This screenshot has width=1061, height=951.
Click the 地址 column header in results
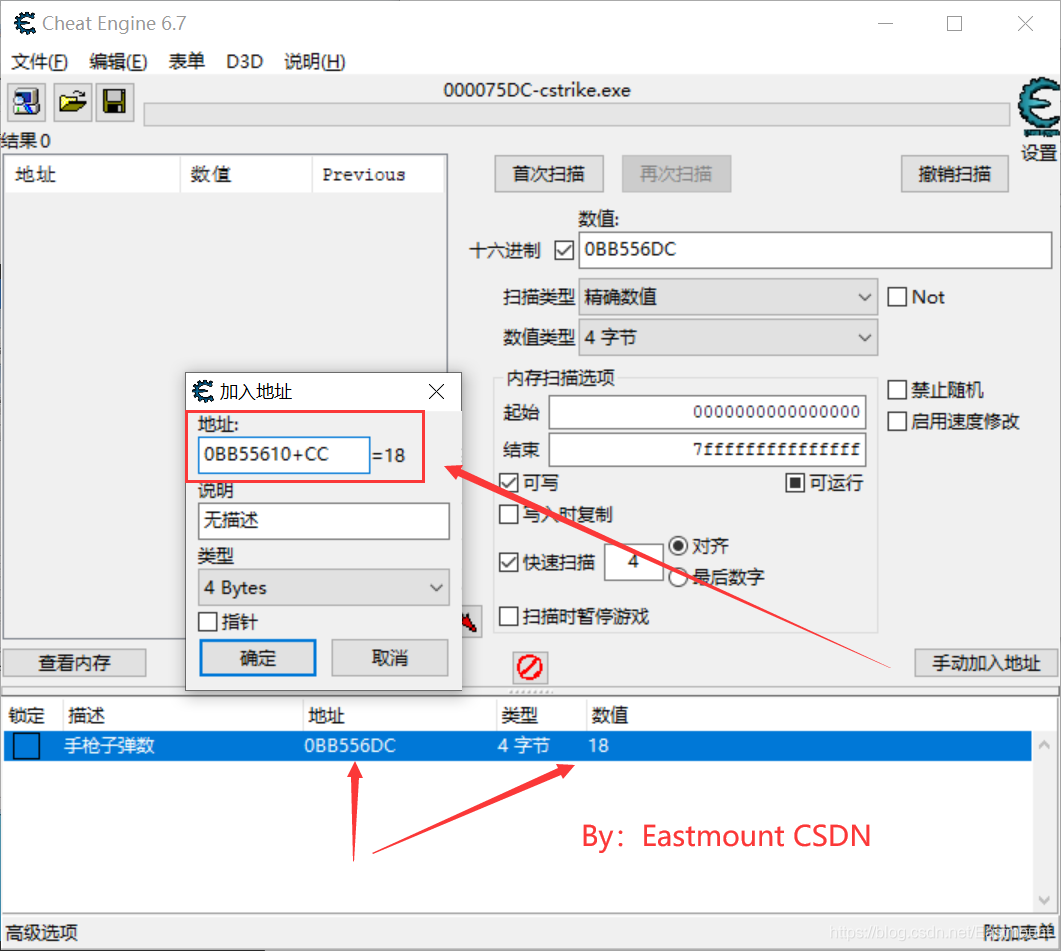click(92, 175)
